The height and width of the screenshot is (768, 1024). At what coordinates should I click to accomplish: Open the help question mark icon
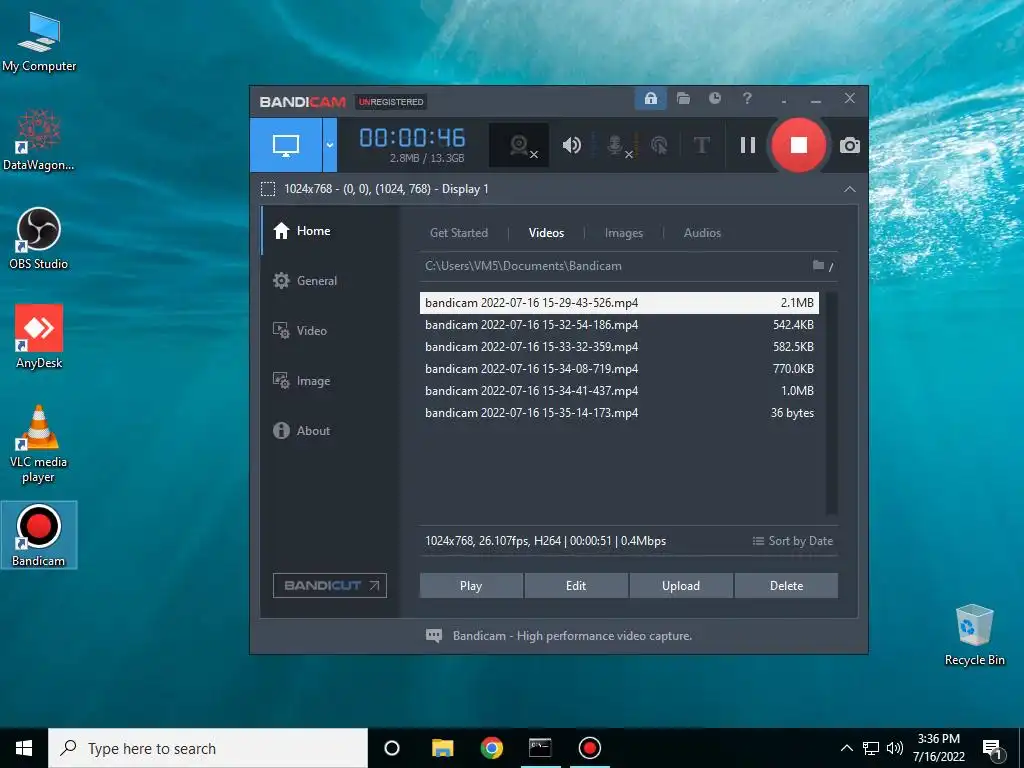pos(747,99)
